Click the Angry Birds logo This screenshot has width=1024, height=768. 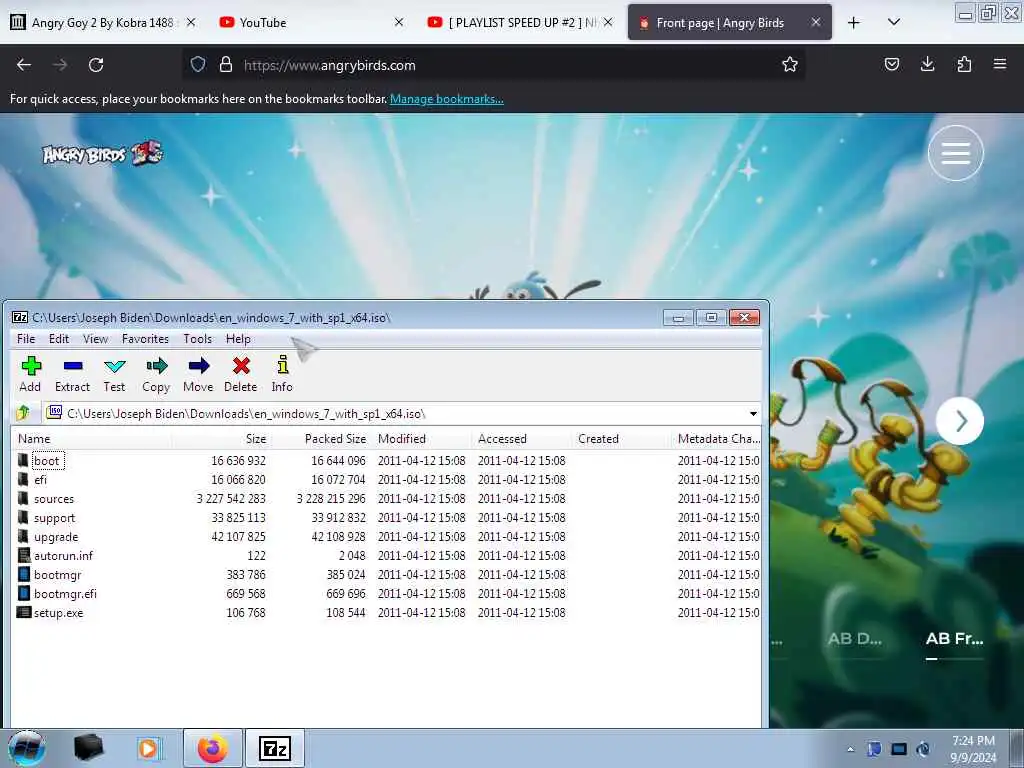pos(103,153)
